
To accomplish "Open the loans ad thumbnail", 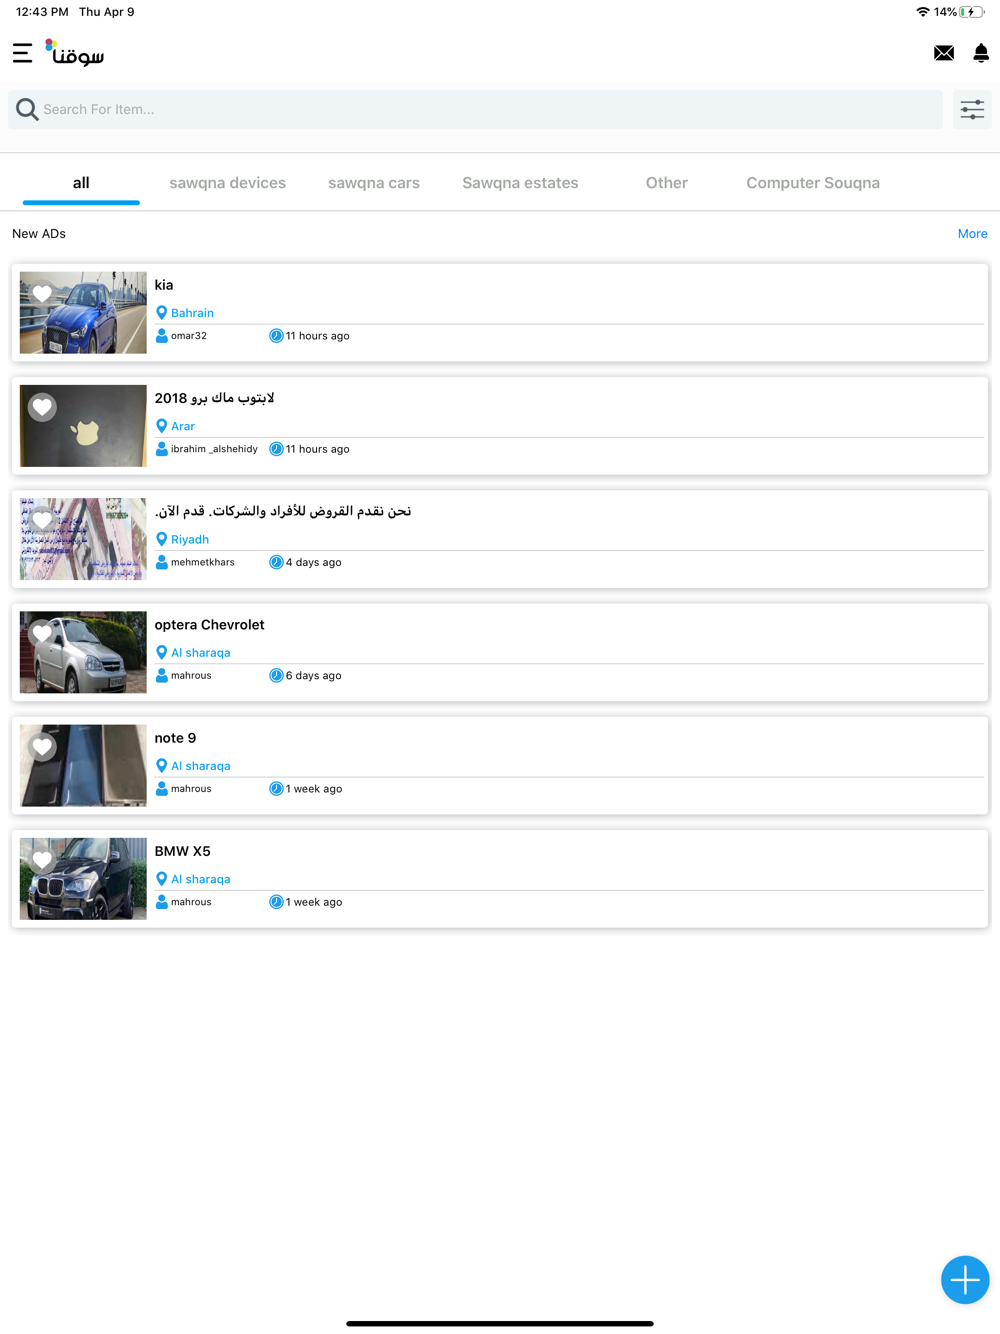I will 83,539.
